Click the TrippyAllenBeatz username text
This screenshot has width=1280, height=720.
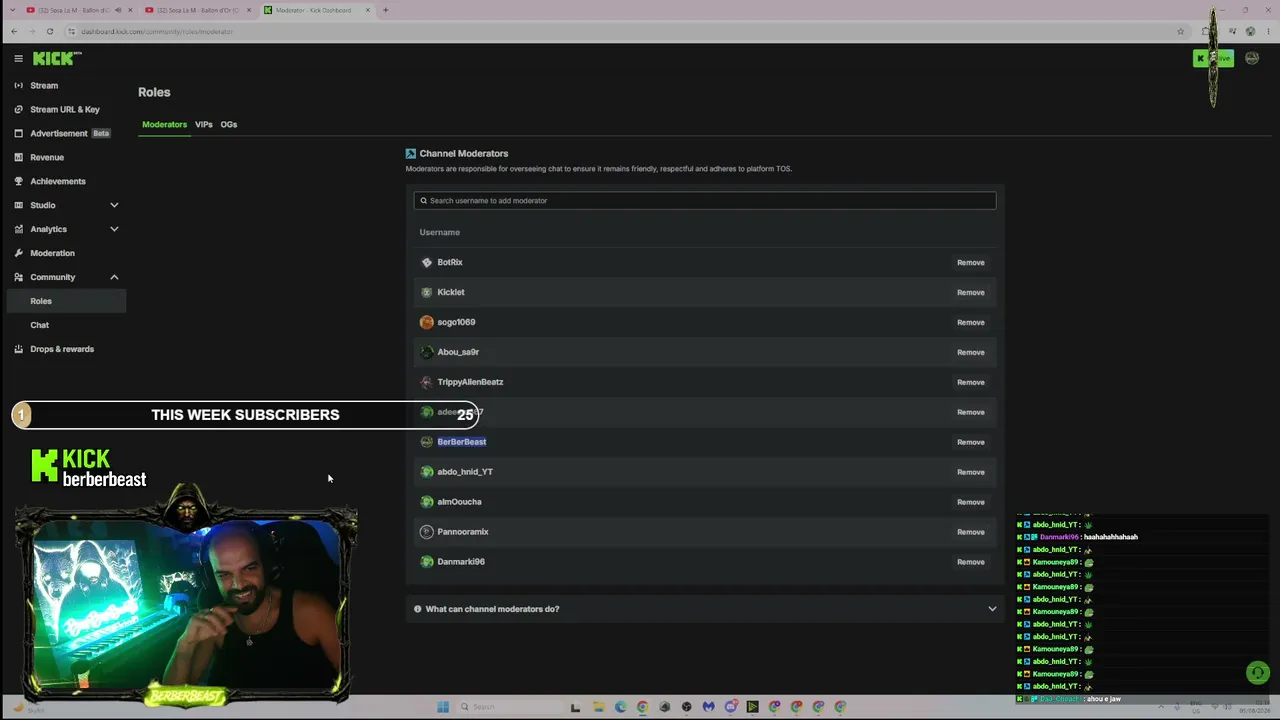pyautogui.click(x=470, y=382)
